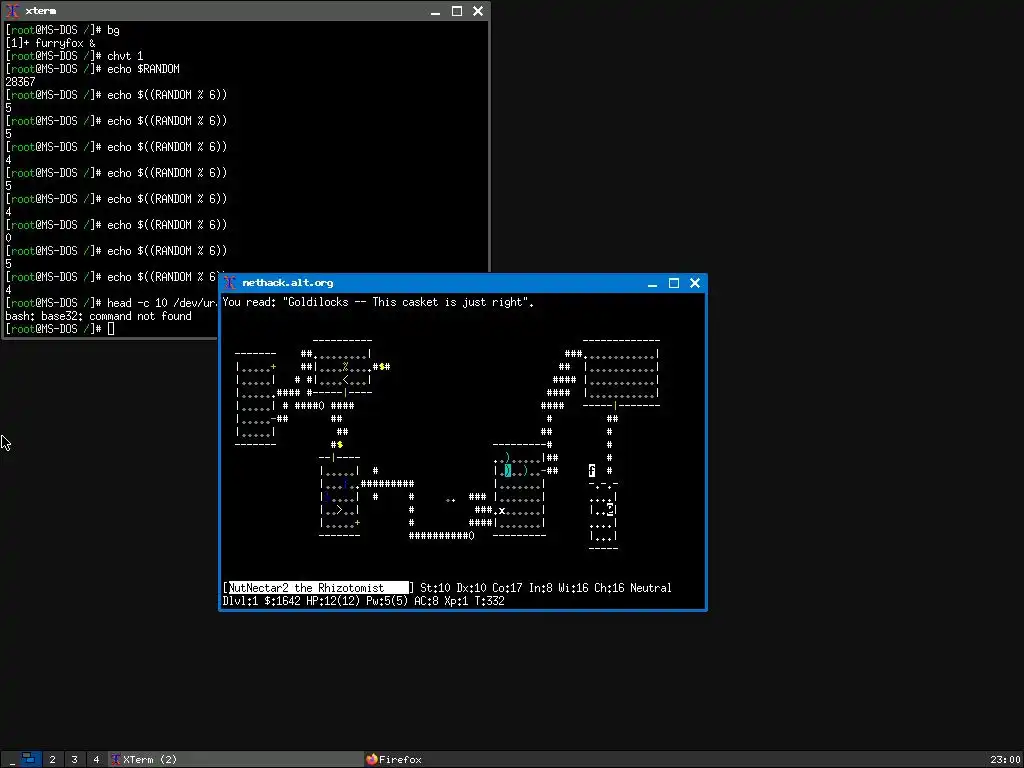Viewport: 1024px width, 768px height.
Task: Click the 'NutNectar2 the Rhizotomist' status name
Action: click(306, 588)
